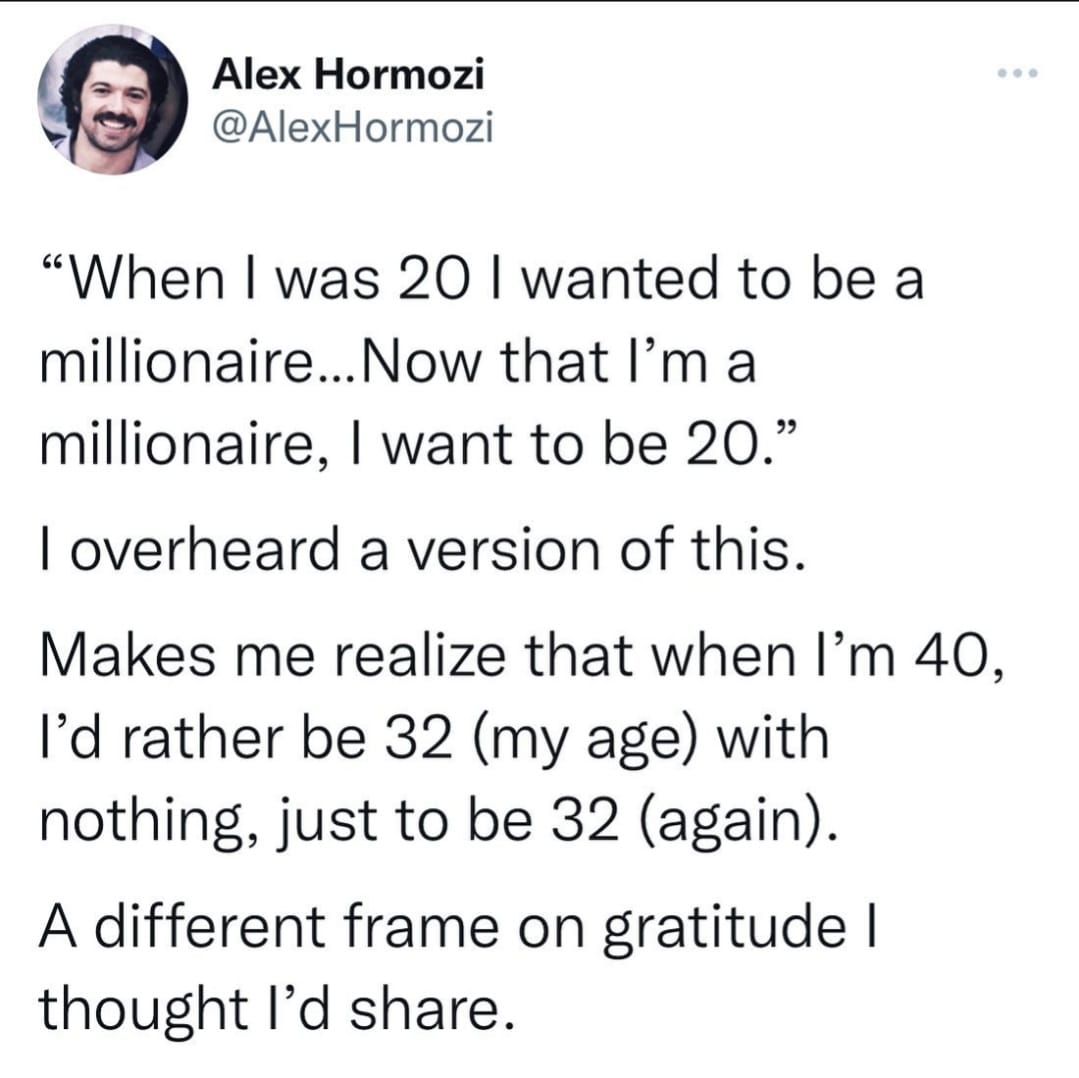The width and height of the screenshot is (1079, 1078).
Task: Open the @AlexHormozi handle link
Action: pos(353,127)
